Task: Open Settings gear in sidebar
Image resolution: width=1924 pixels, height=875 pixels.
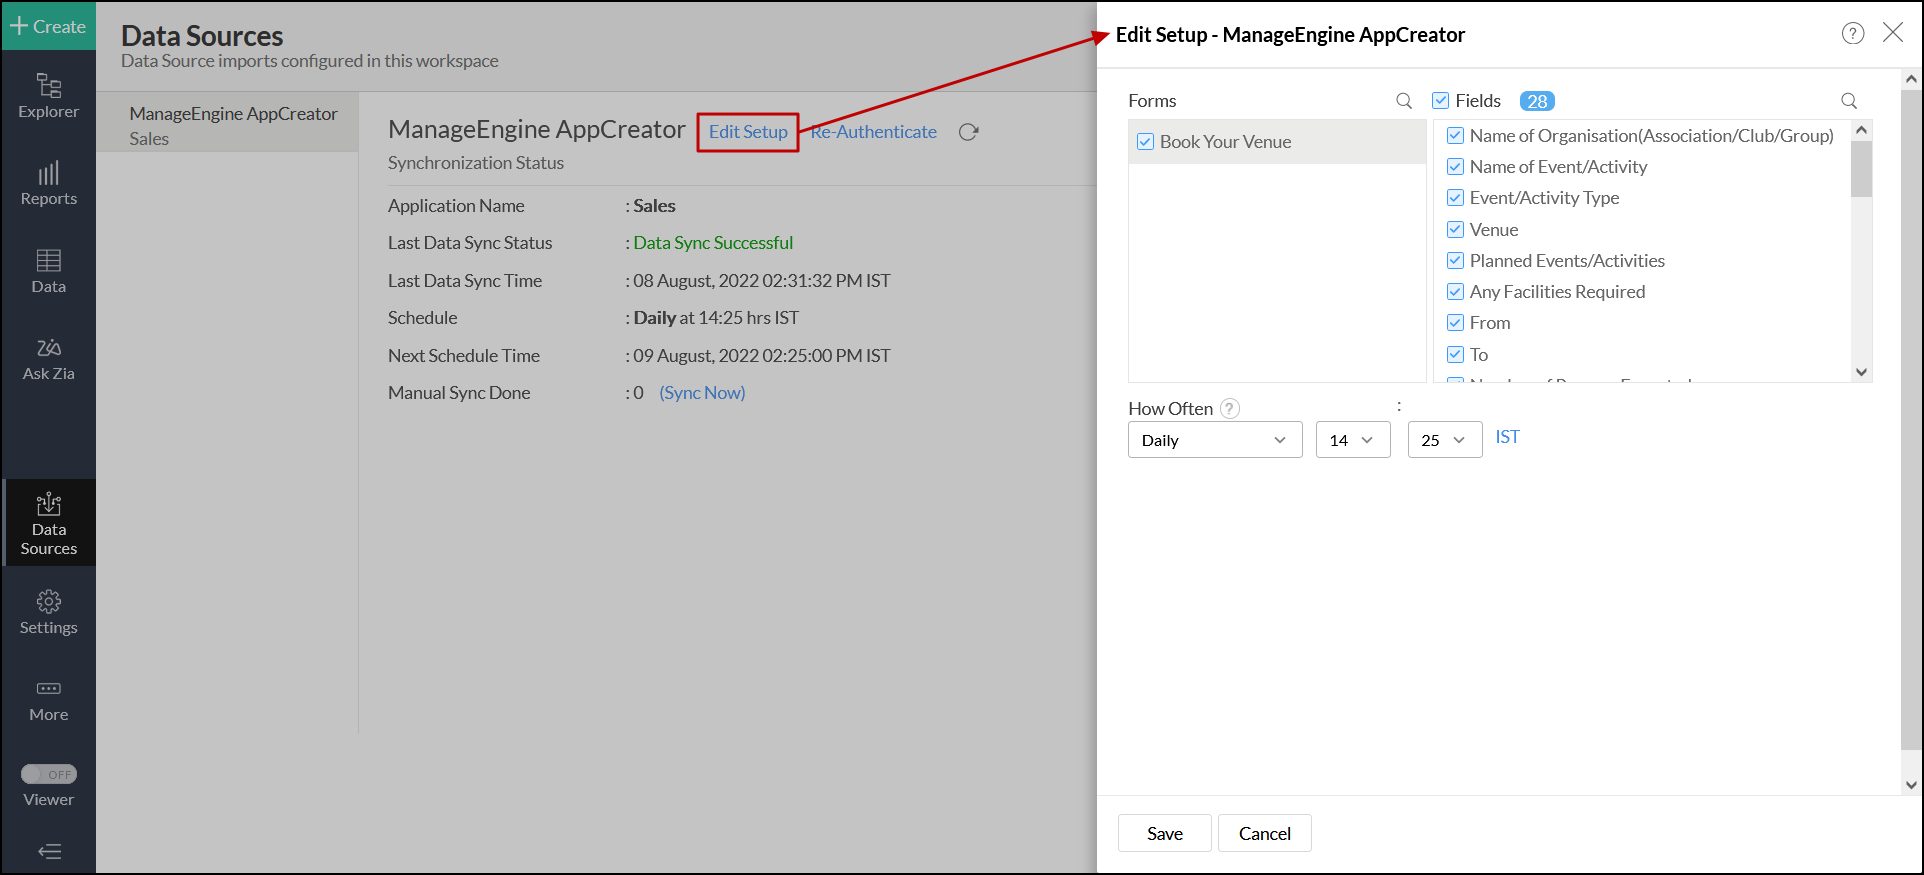Action: click(x=48, y=612)
